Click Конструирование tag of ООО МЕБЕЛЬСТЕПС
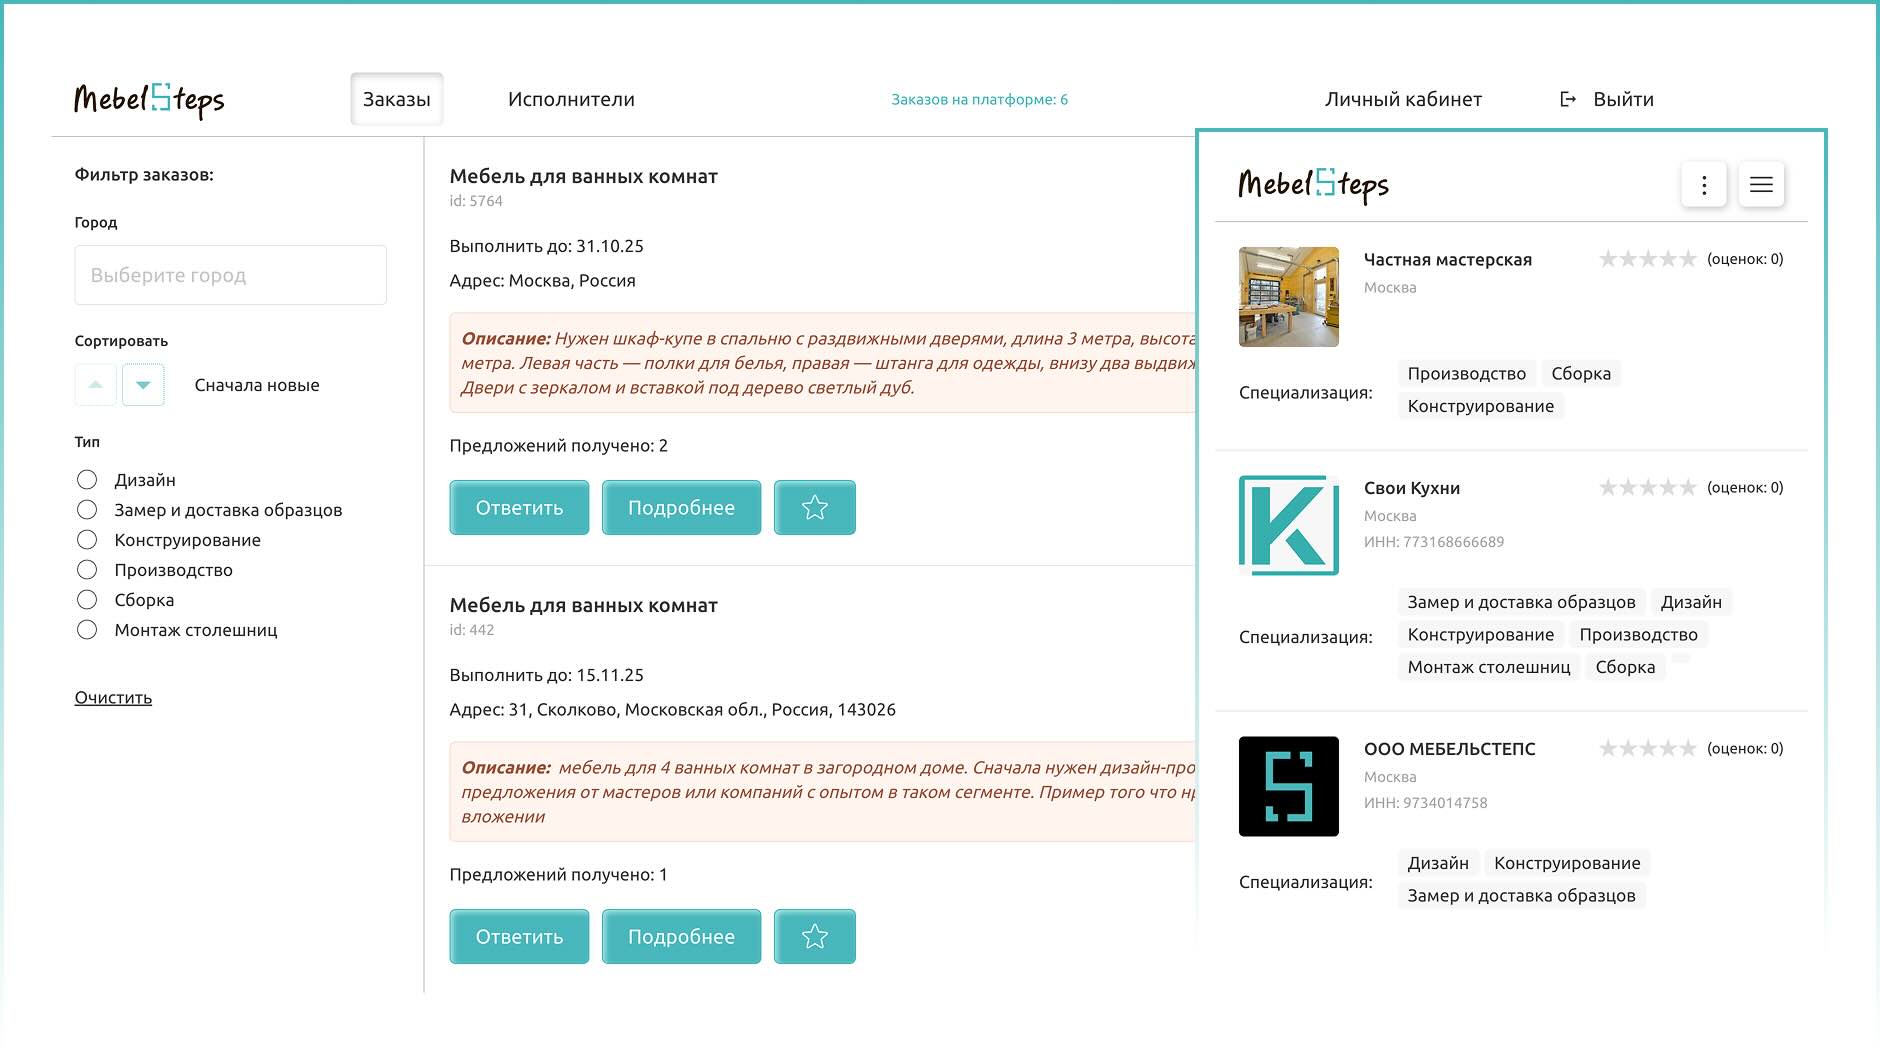The height and width of the screenshot is (1056, 1880). [x=1567, y=863]
